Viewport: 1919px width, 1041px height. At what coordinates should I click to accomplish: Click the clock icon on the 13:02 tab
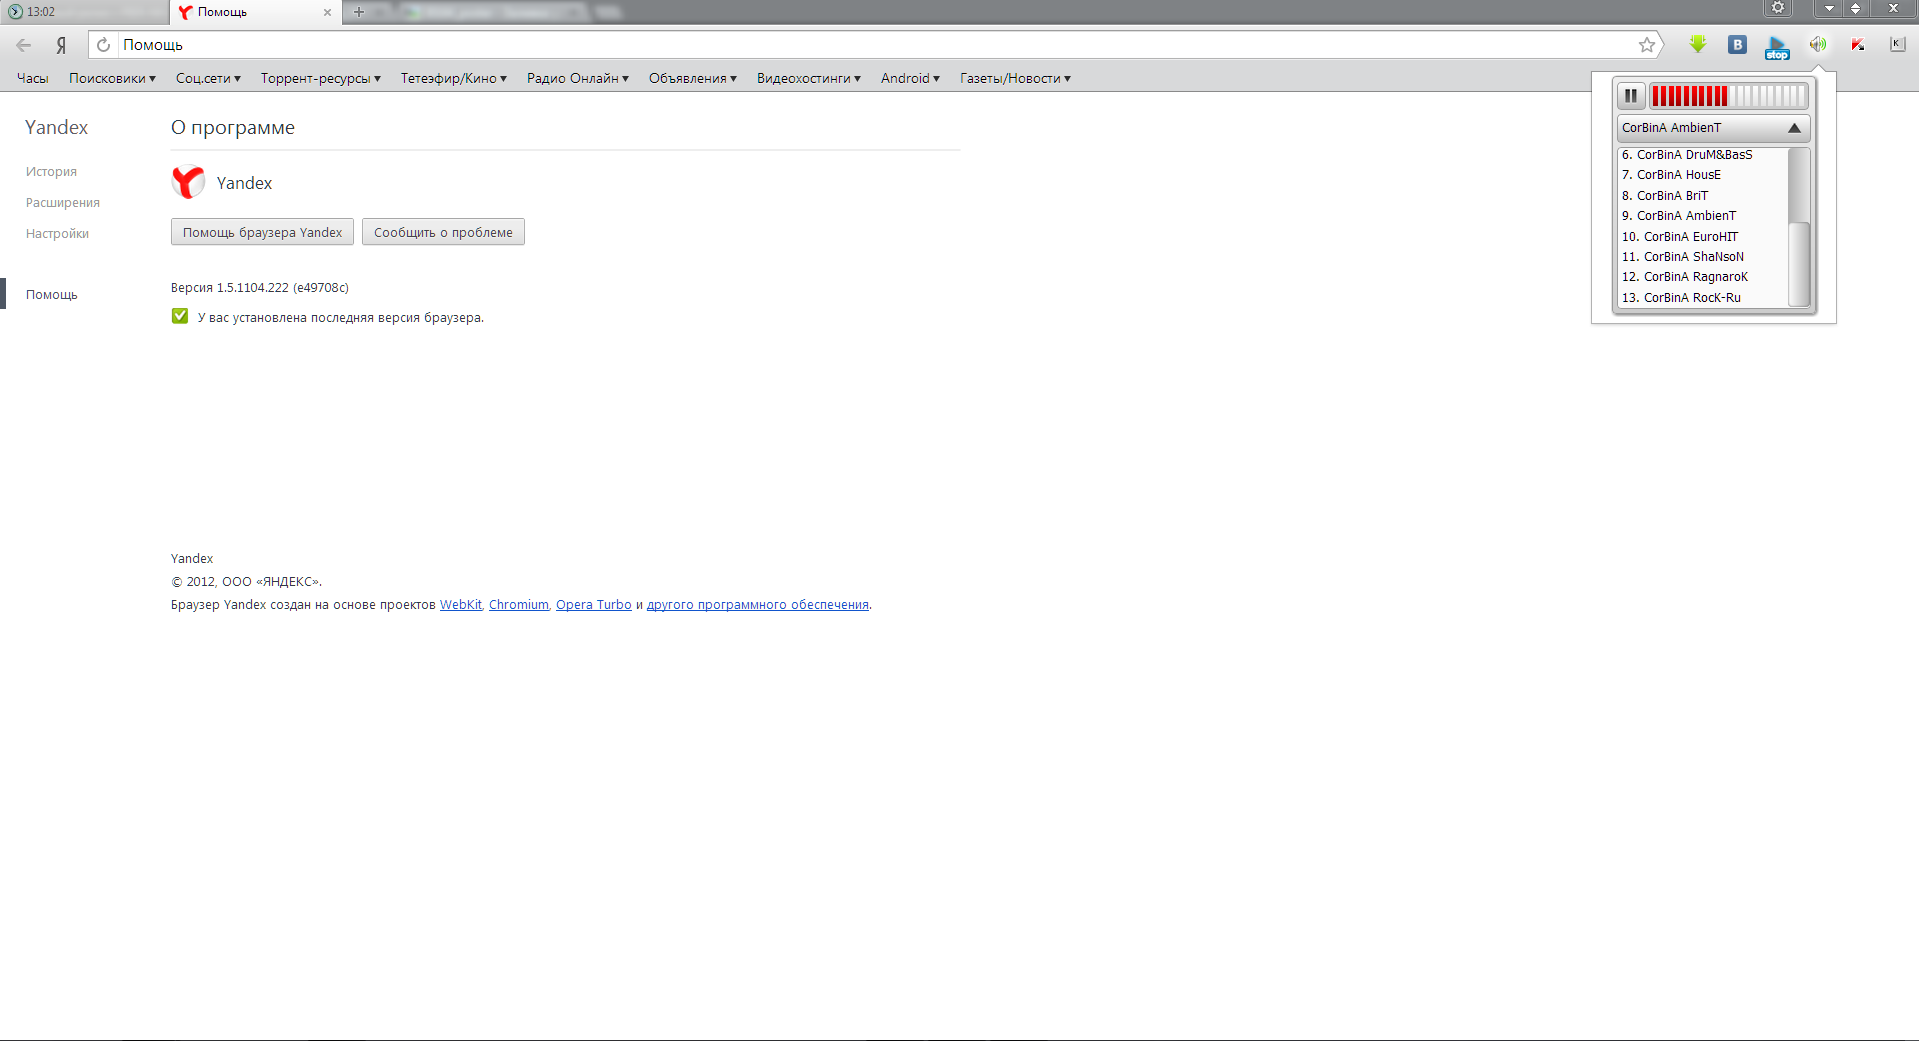(15, 12)
